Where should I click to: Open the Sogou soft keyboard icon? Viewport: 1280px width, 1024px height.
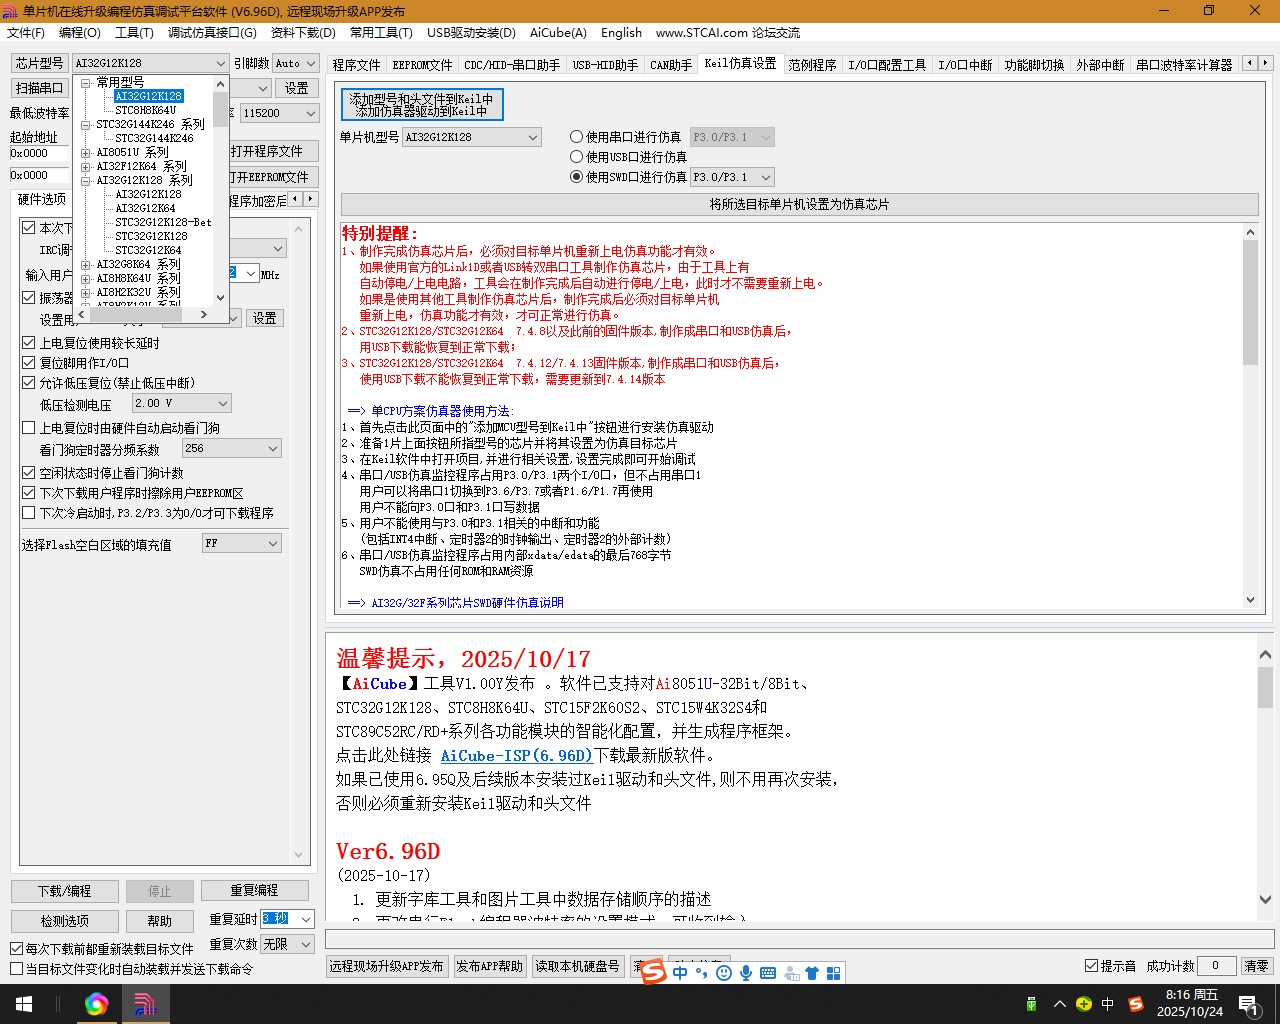click(x=766, y=972)
